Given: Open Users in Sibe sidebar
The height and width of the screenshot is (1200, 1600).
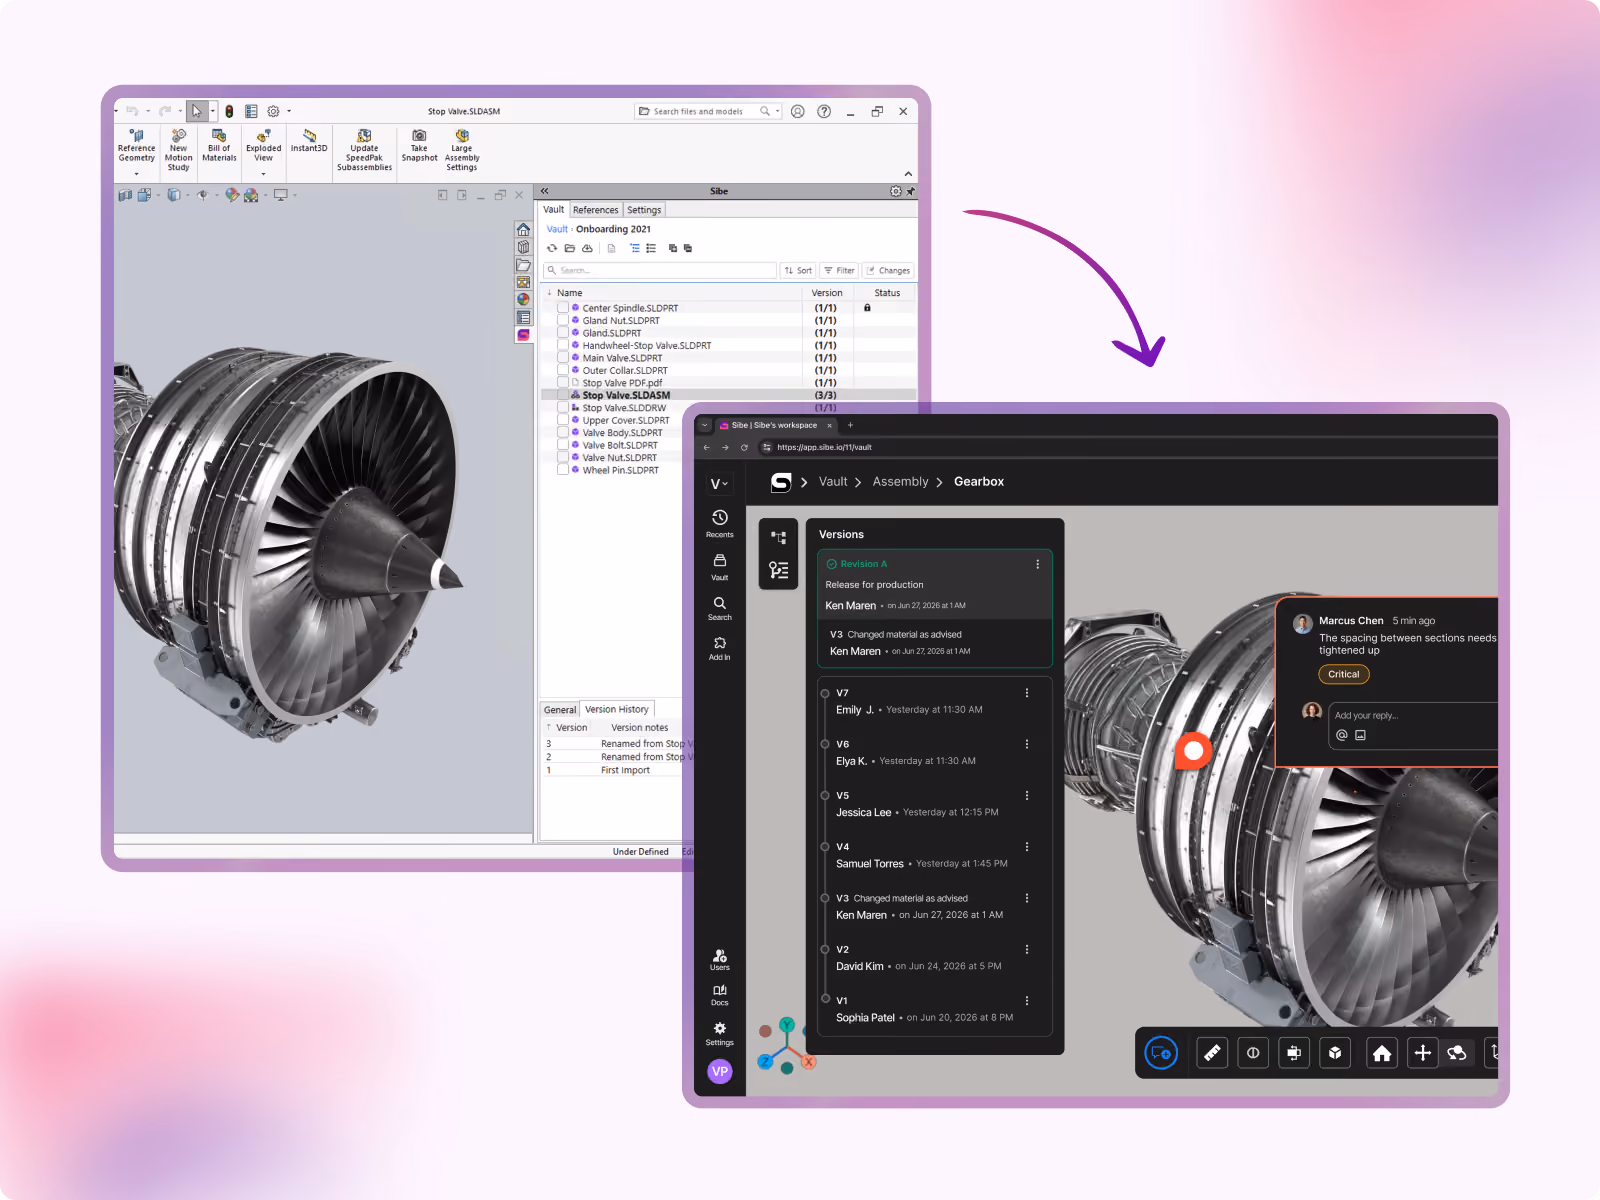Looking at the screenshot, I should pos(720,960).
